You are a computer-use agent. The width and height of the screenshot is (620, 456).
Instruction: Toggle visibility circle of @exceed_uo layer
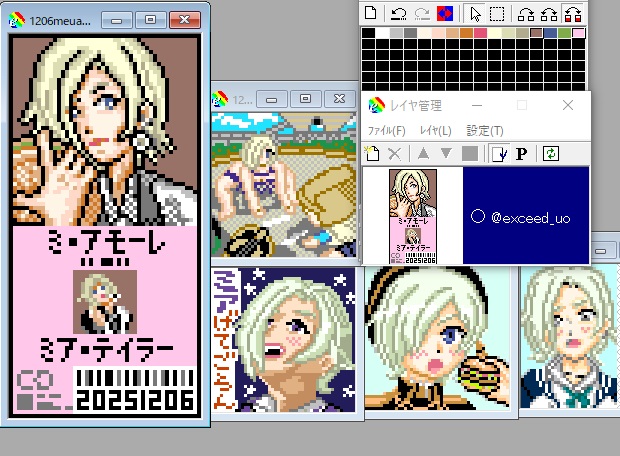point(478,216)
